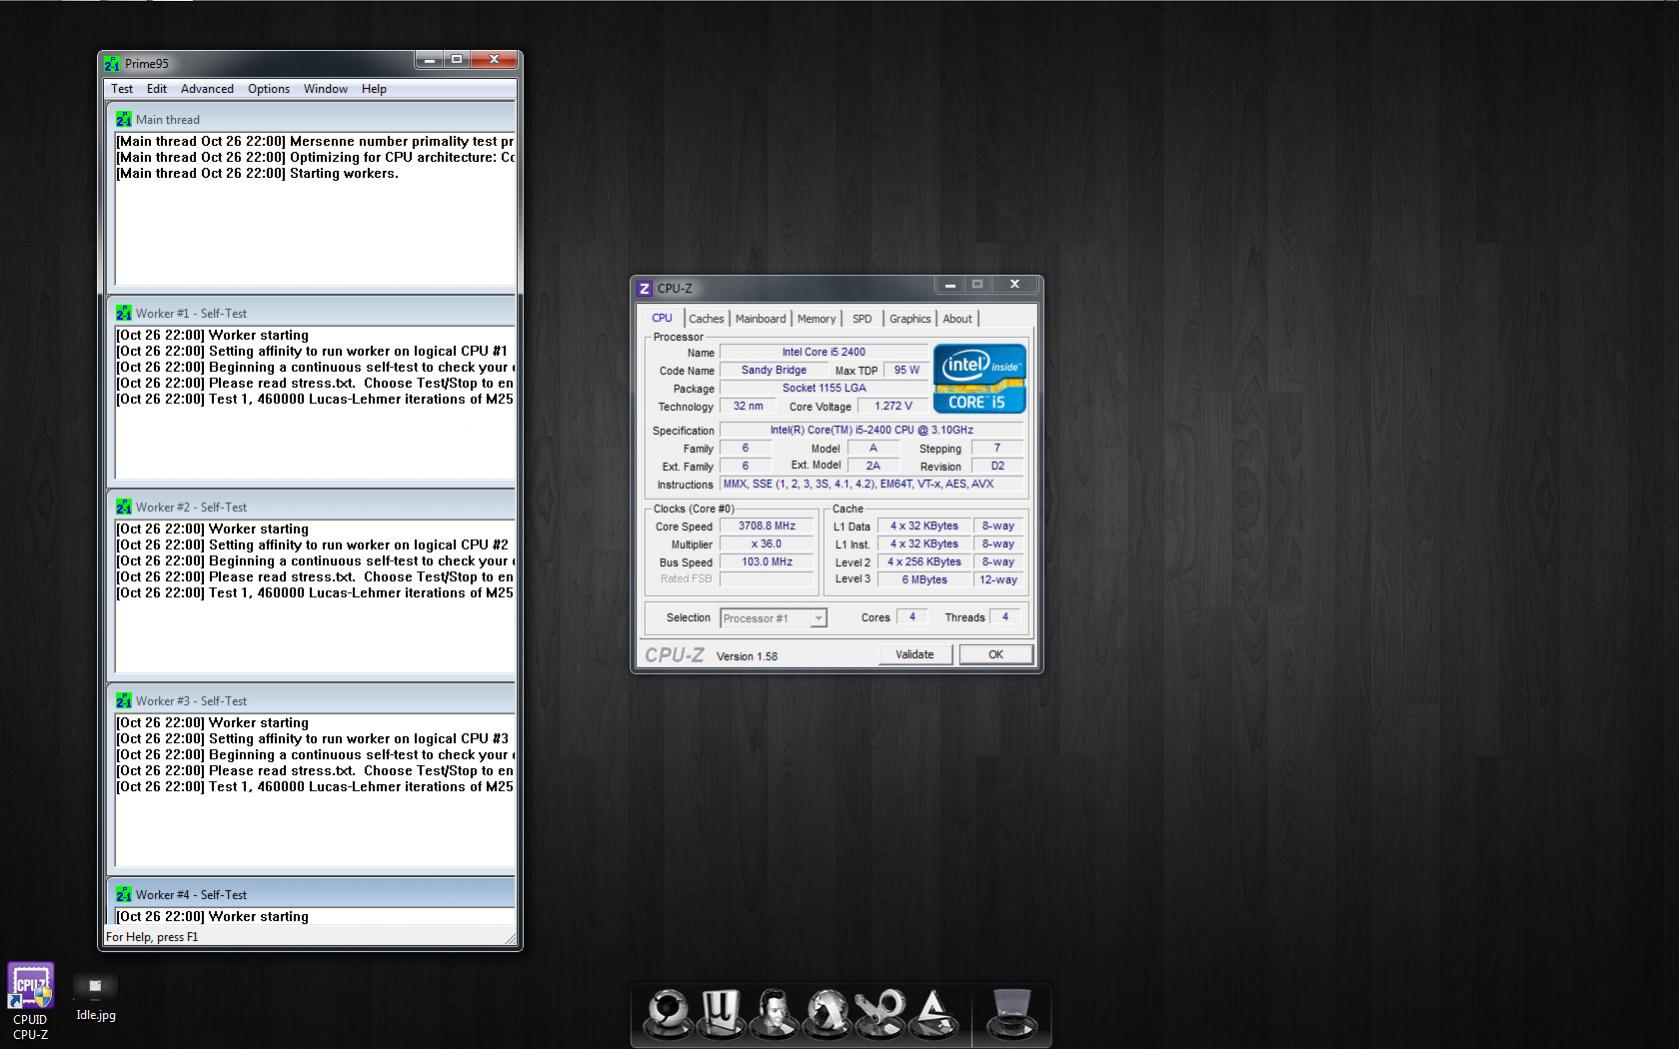Click the 'Worker #3 - Self-Test' title

pos(191,701)
